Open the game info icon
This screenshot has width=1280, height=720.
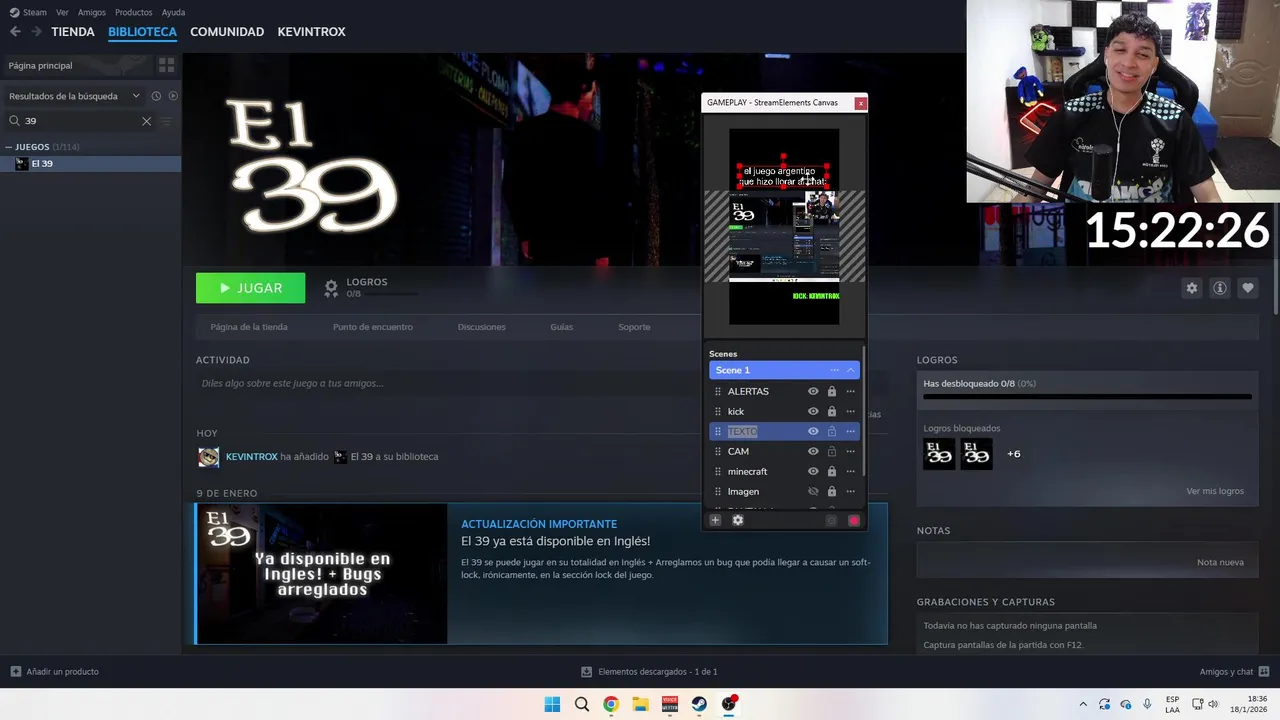(1219, 288)
